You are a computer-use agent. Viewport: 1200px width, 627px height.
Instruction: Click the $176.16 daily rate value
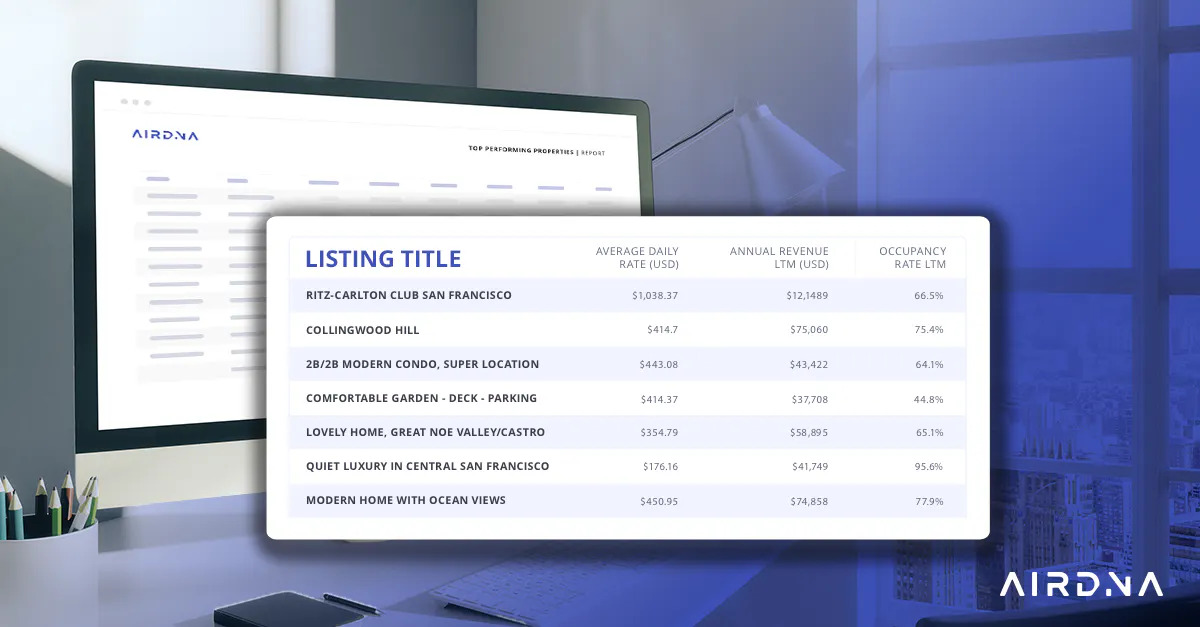(659, 466)
